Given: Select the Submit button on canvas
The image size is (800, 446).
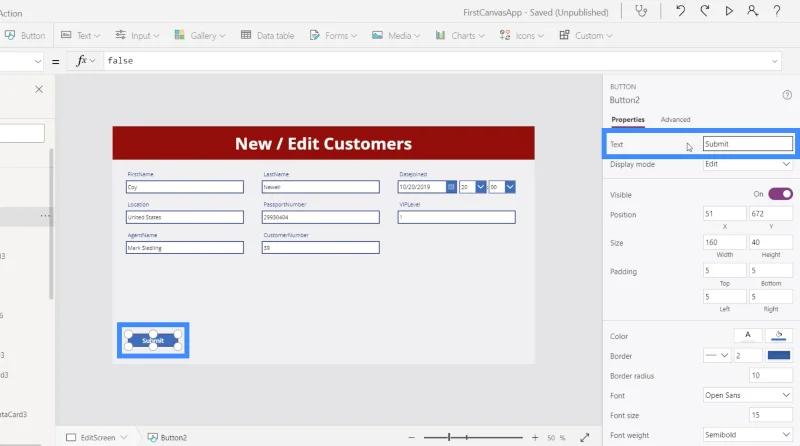Looking at the screenshot, I should coord(153,340).
